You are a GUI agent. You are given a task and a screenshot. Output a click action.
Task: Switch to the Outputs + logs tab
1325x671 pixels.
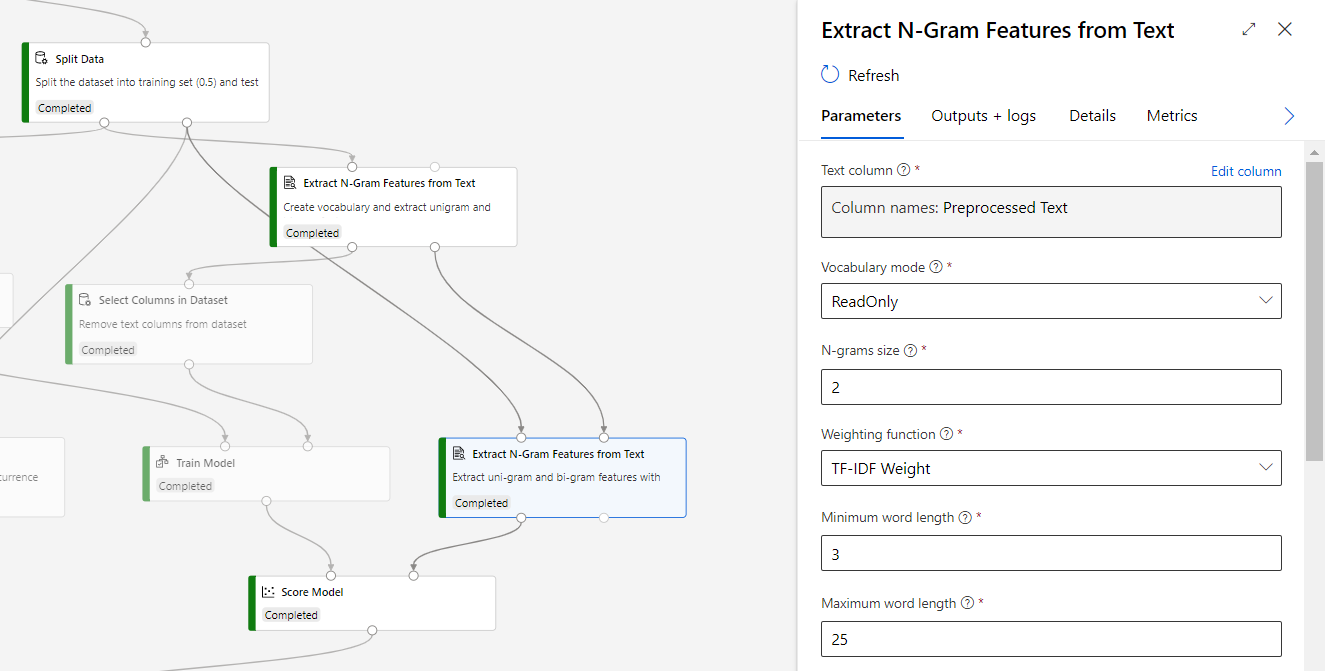(x=983, y=116)
